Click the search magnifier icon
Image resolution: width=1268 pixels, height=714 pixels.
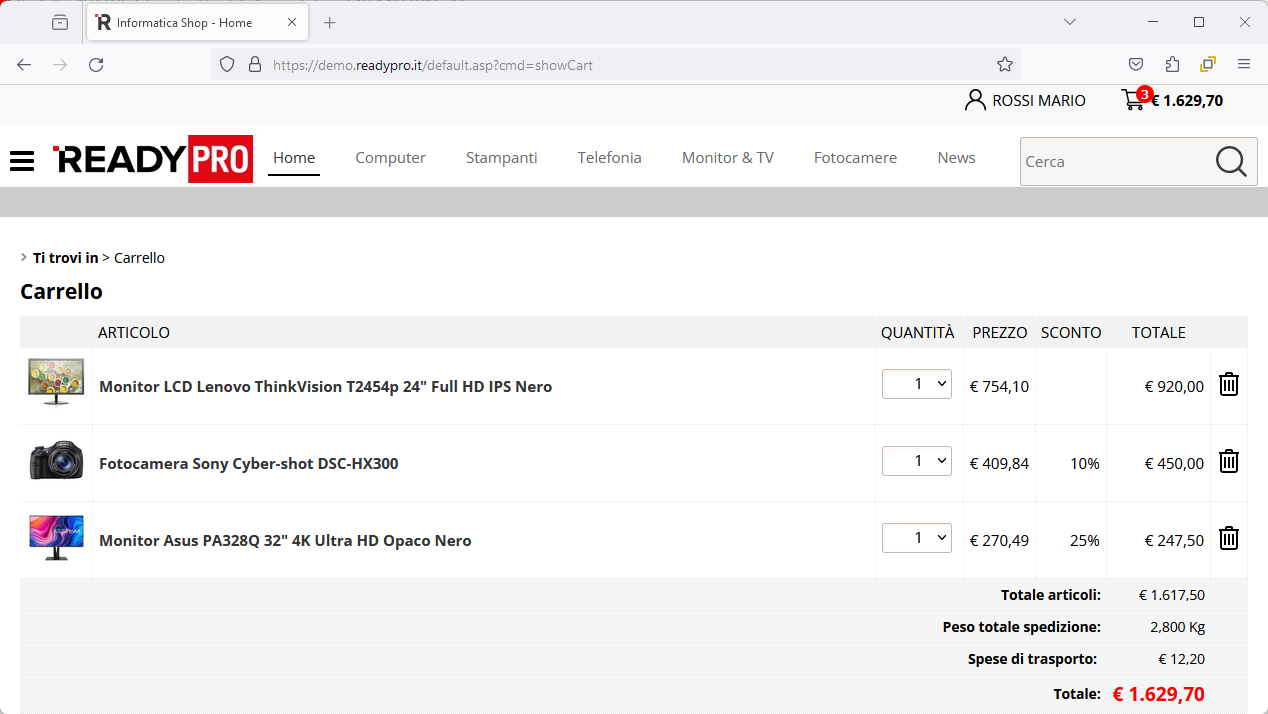1231,161
